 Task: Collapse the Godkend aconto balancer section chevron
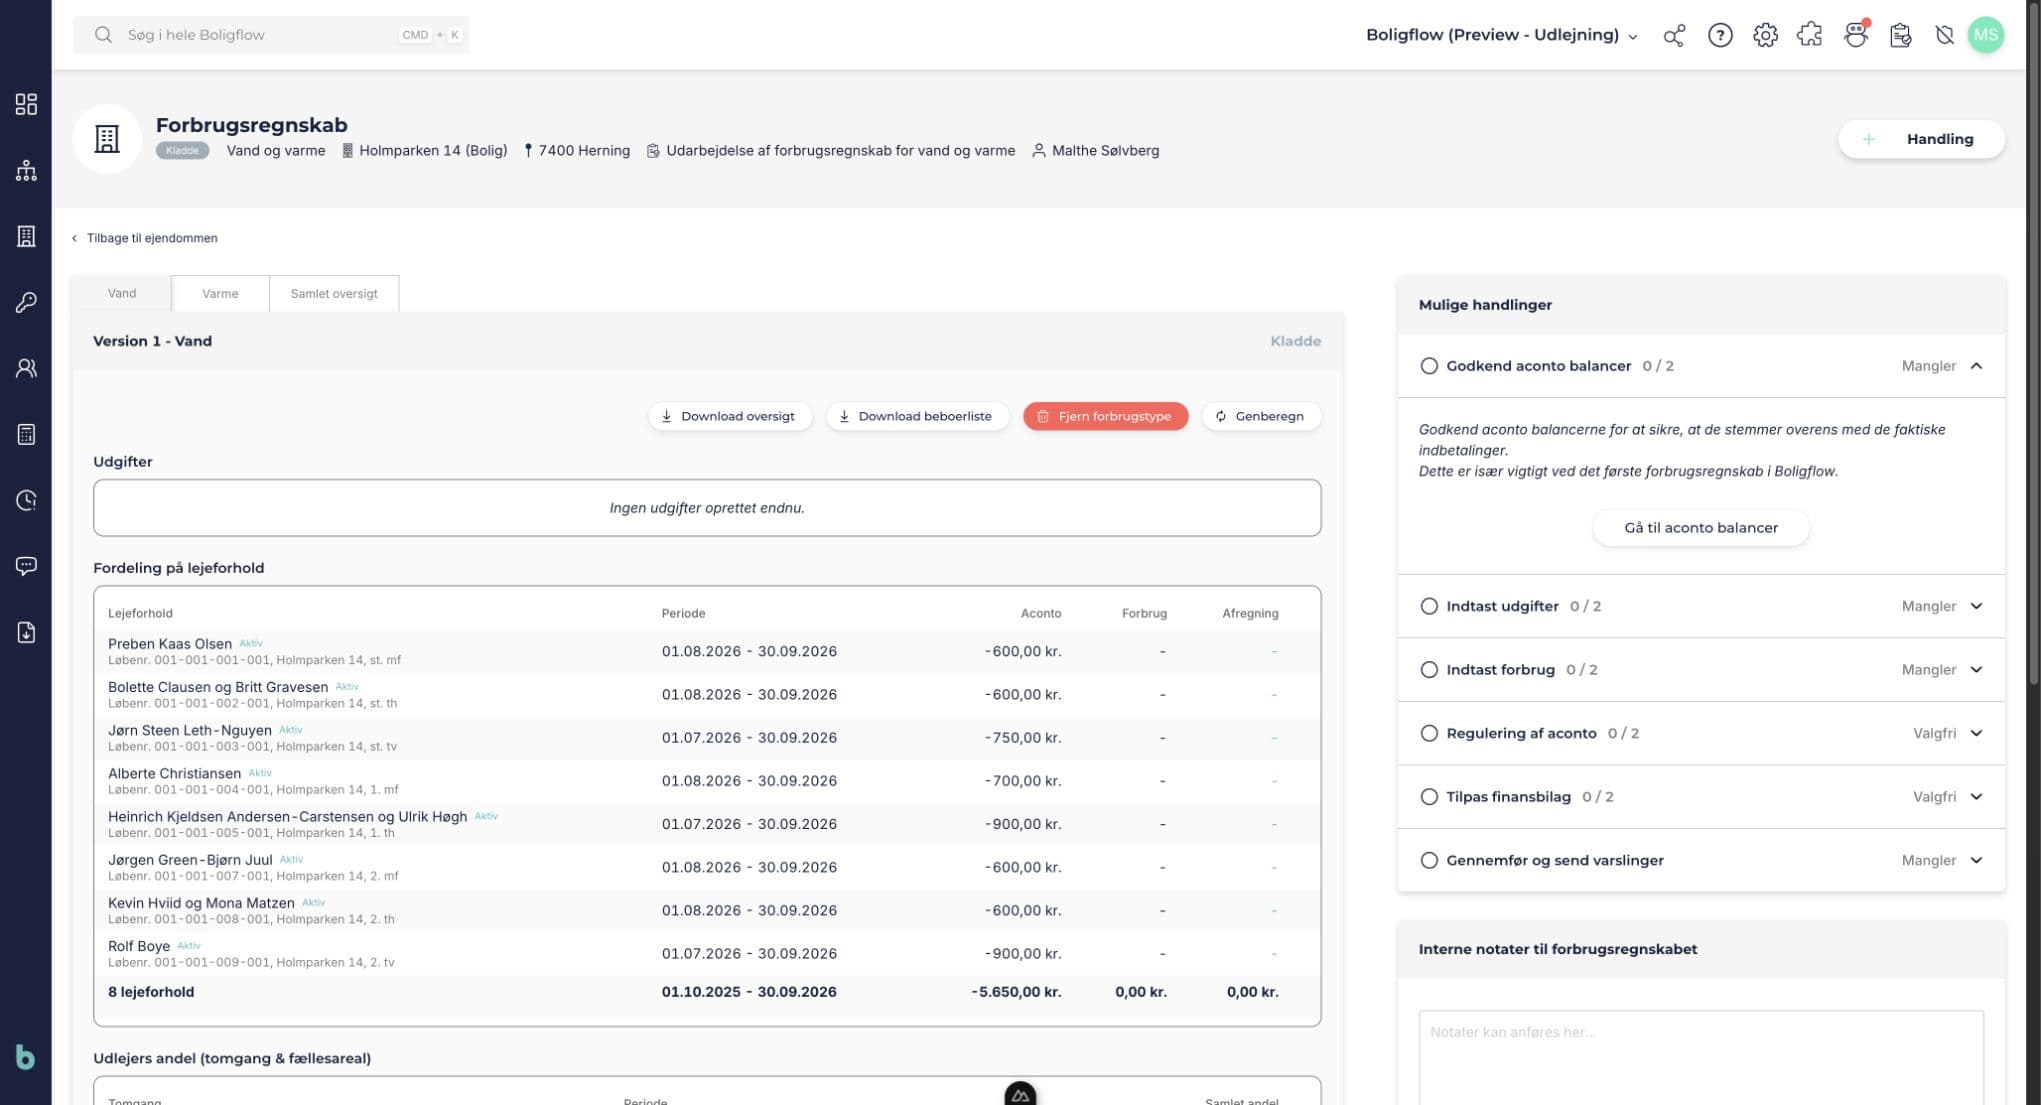(x=1977, y=366)
